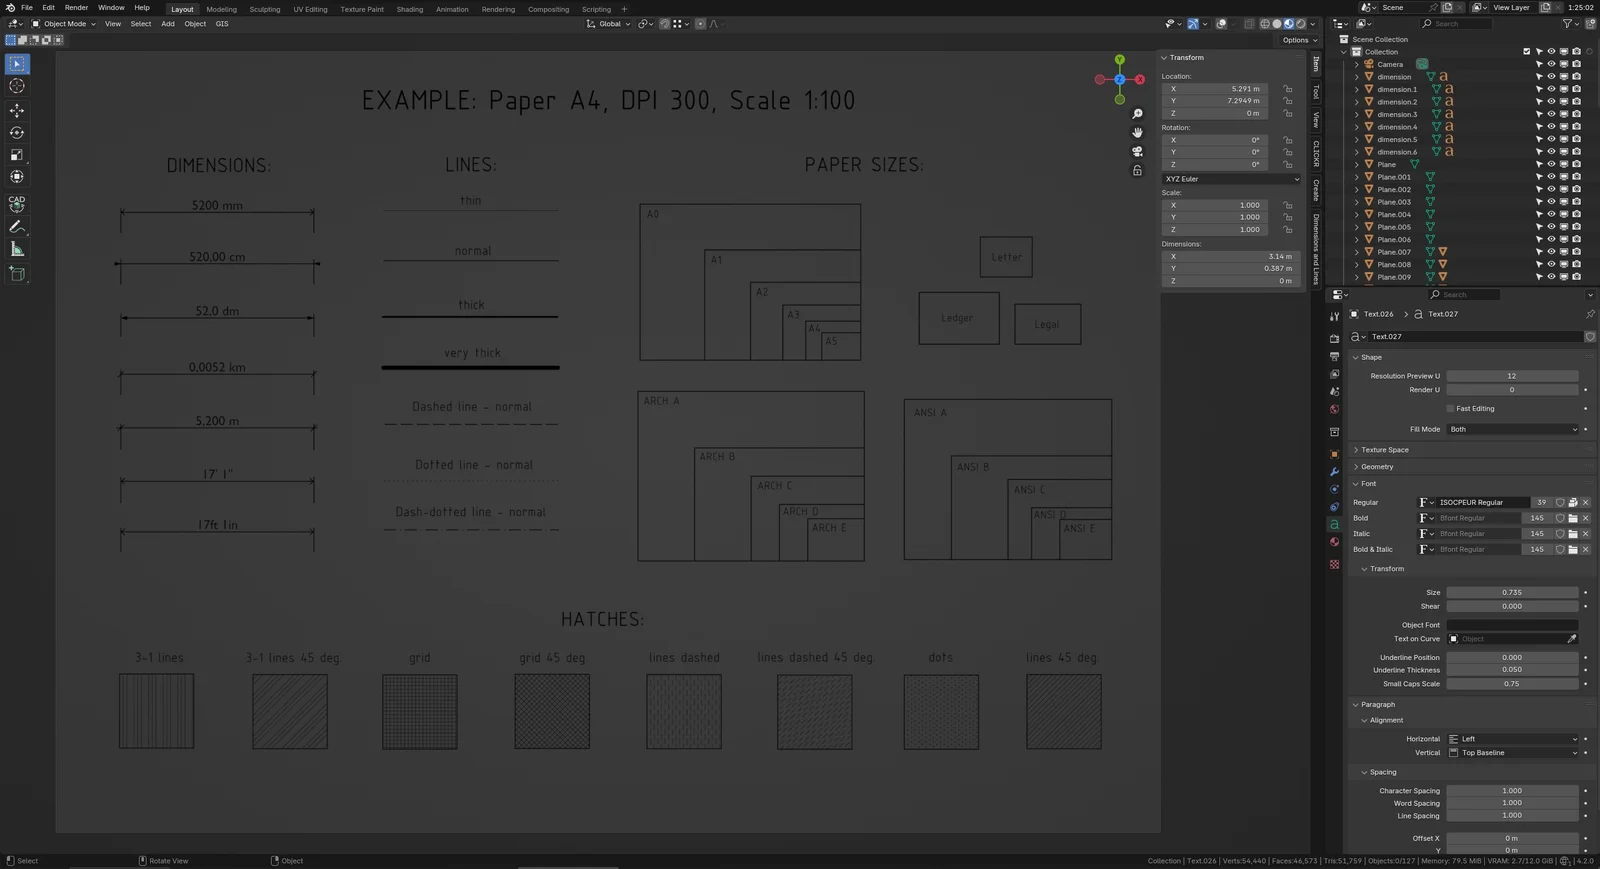
Task: Select the Rotate tool
Action: pyautogui.click(x=17, y=132)
